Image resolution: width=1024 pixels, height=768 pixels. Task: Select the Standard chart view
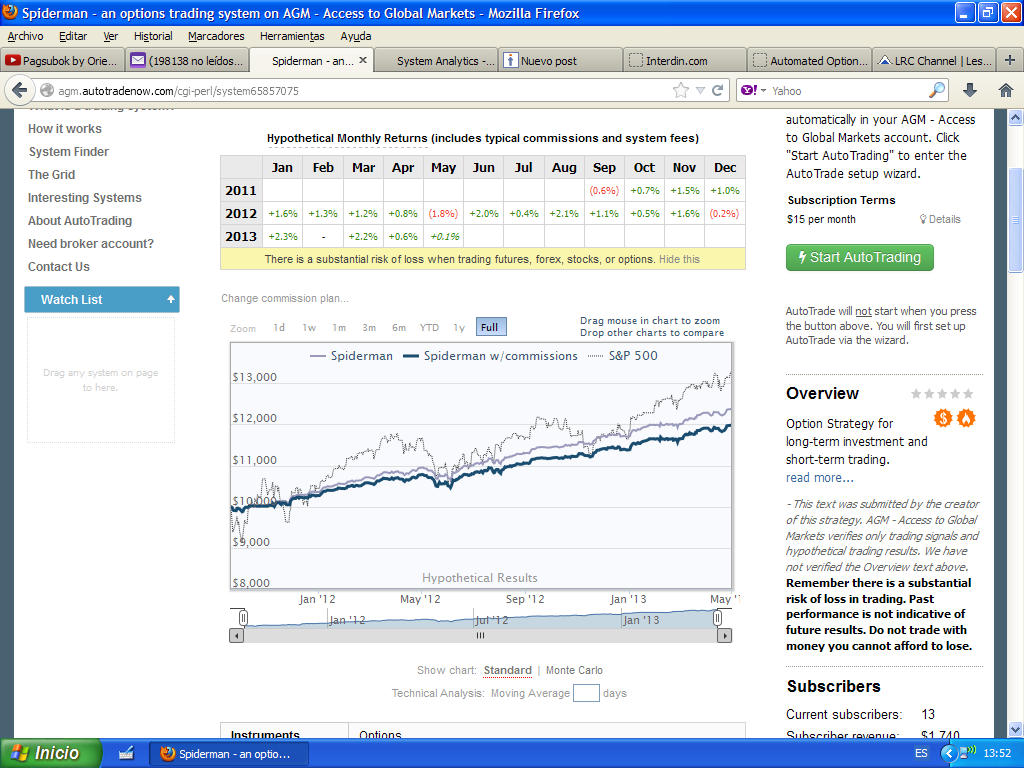[507, 670]
